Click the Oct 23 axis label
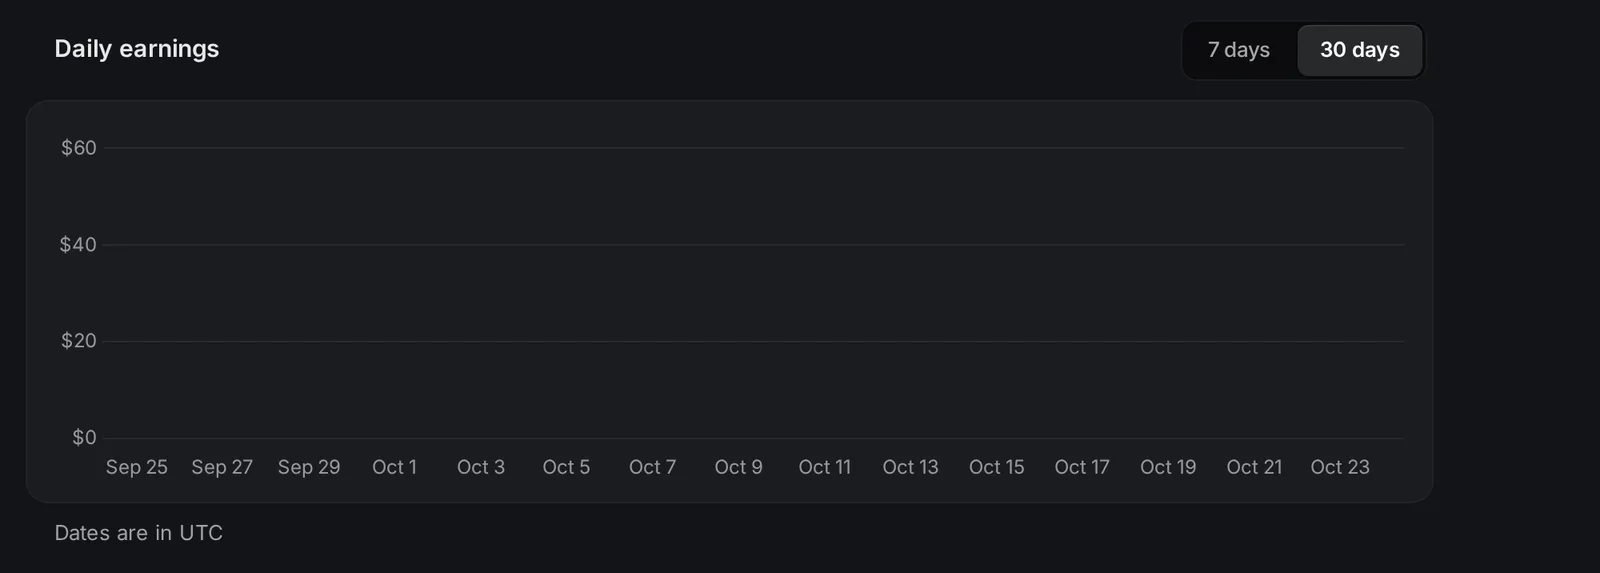This screenshot has height=573, width=1600. [1340, 467]
